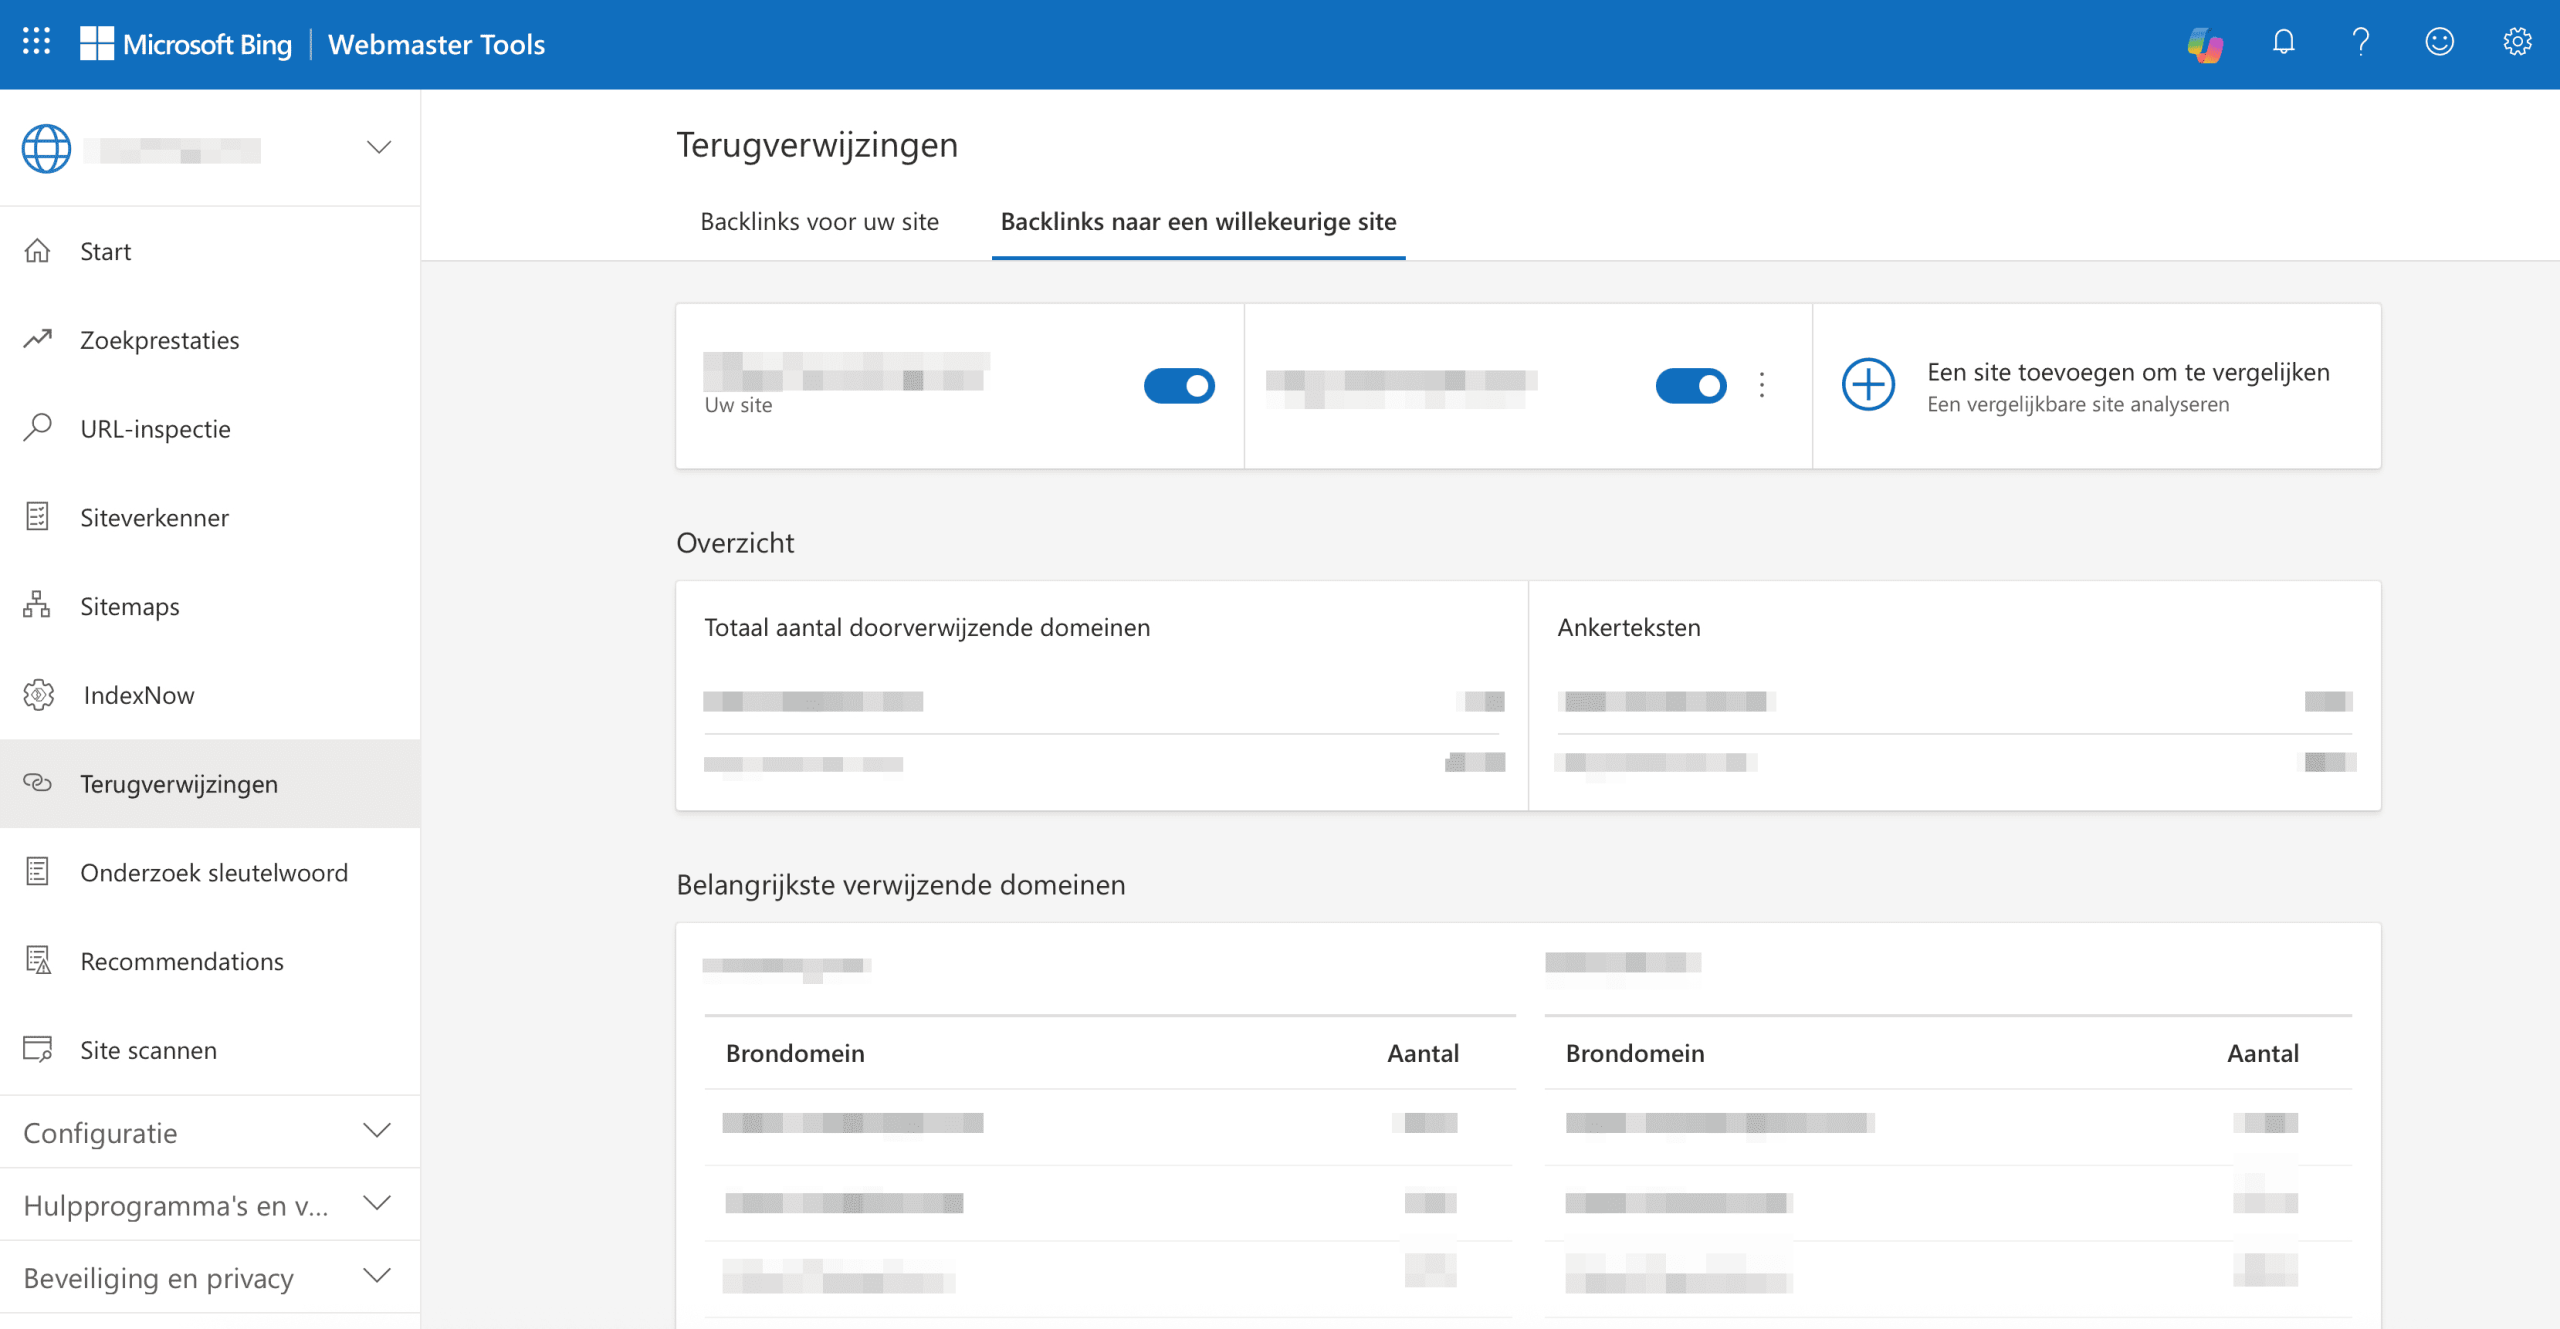The width and height of the screenshot is (2560, 1329).
Task: Expand the Configuratie section
Action: [x=210, y=1132]
